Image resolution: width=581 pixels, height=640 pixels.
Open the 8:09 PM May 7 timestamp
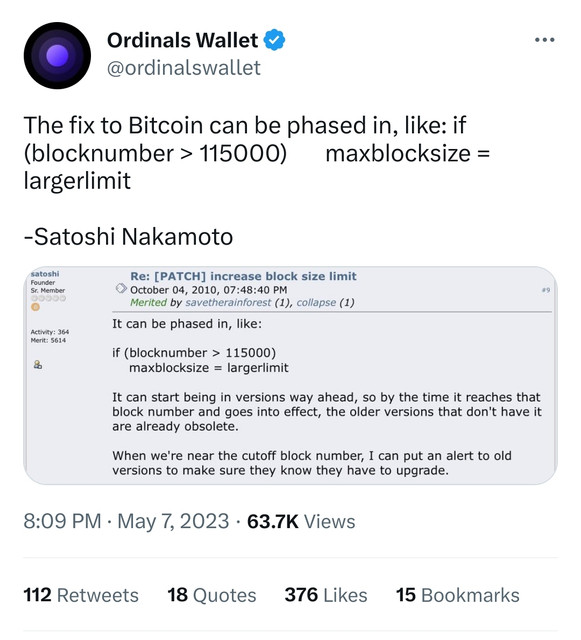126,521
